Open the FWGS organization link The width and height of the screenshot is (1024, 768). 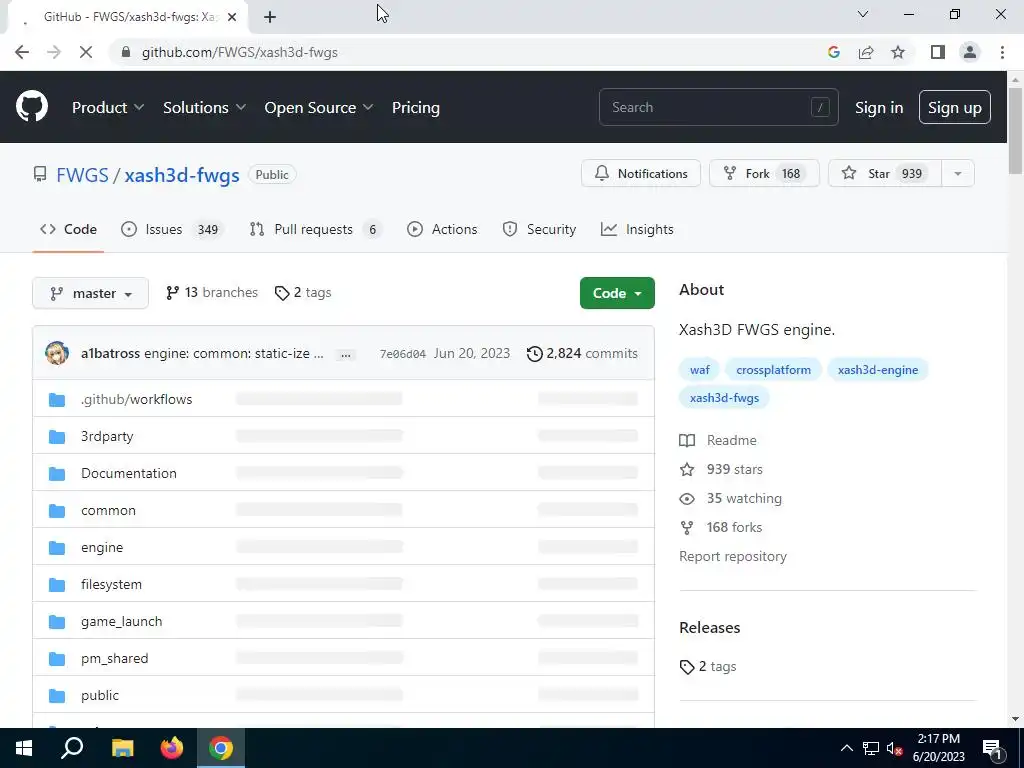coord(82,175)
